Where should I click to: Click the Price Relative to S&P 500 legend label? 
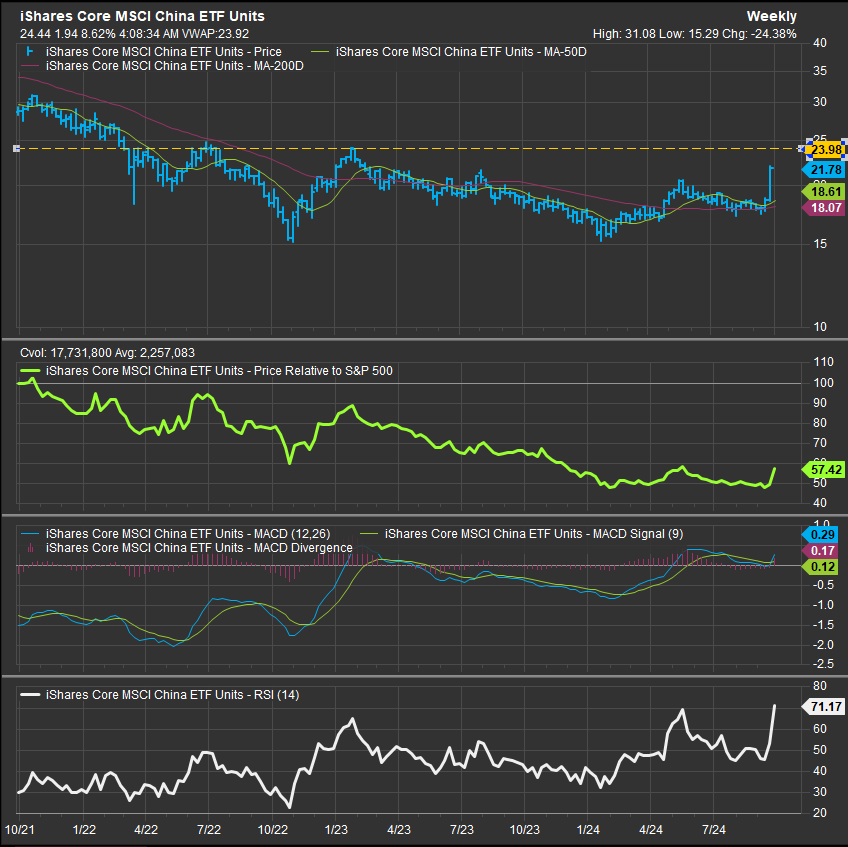click(x=219, y=371)
